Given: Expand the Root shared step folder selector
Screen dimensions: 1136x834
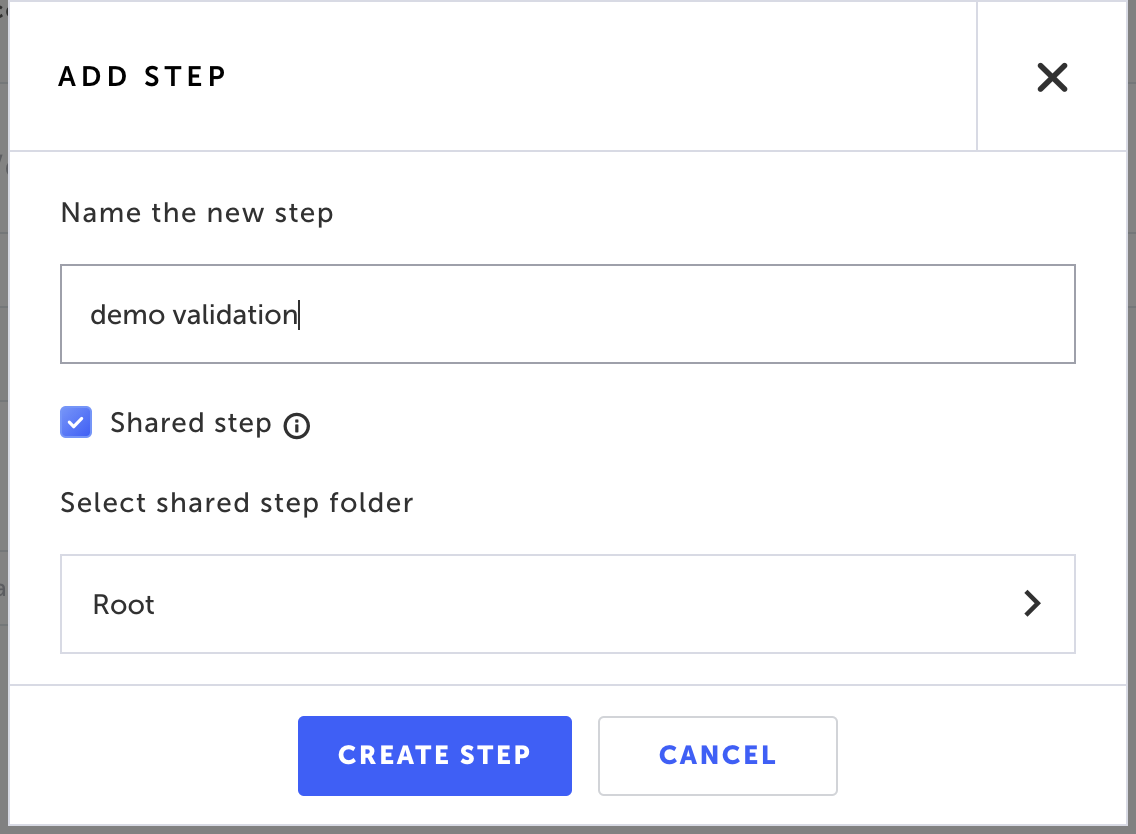Looking at the screenshot, I should (x=567, y=604).
